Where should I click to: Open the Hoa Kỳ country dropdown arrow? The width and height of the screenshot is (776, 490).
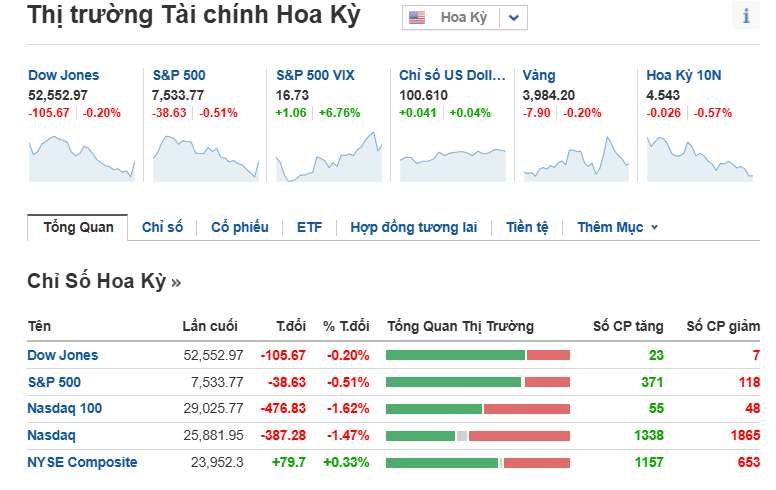(x=514, y=18)
